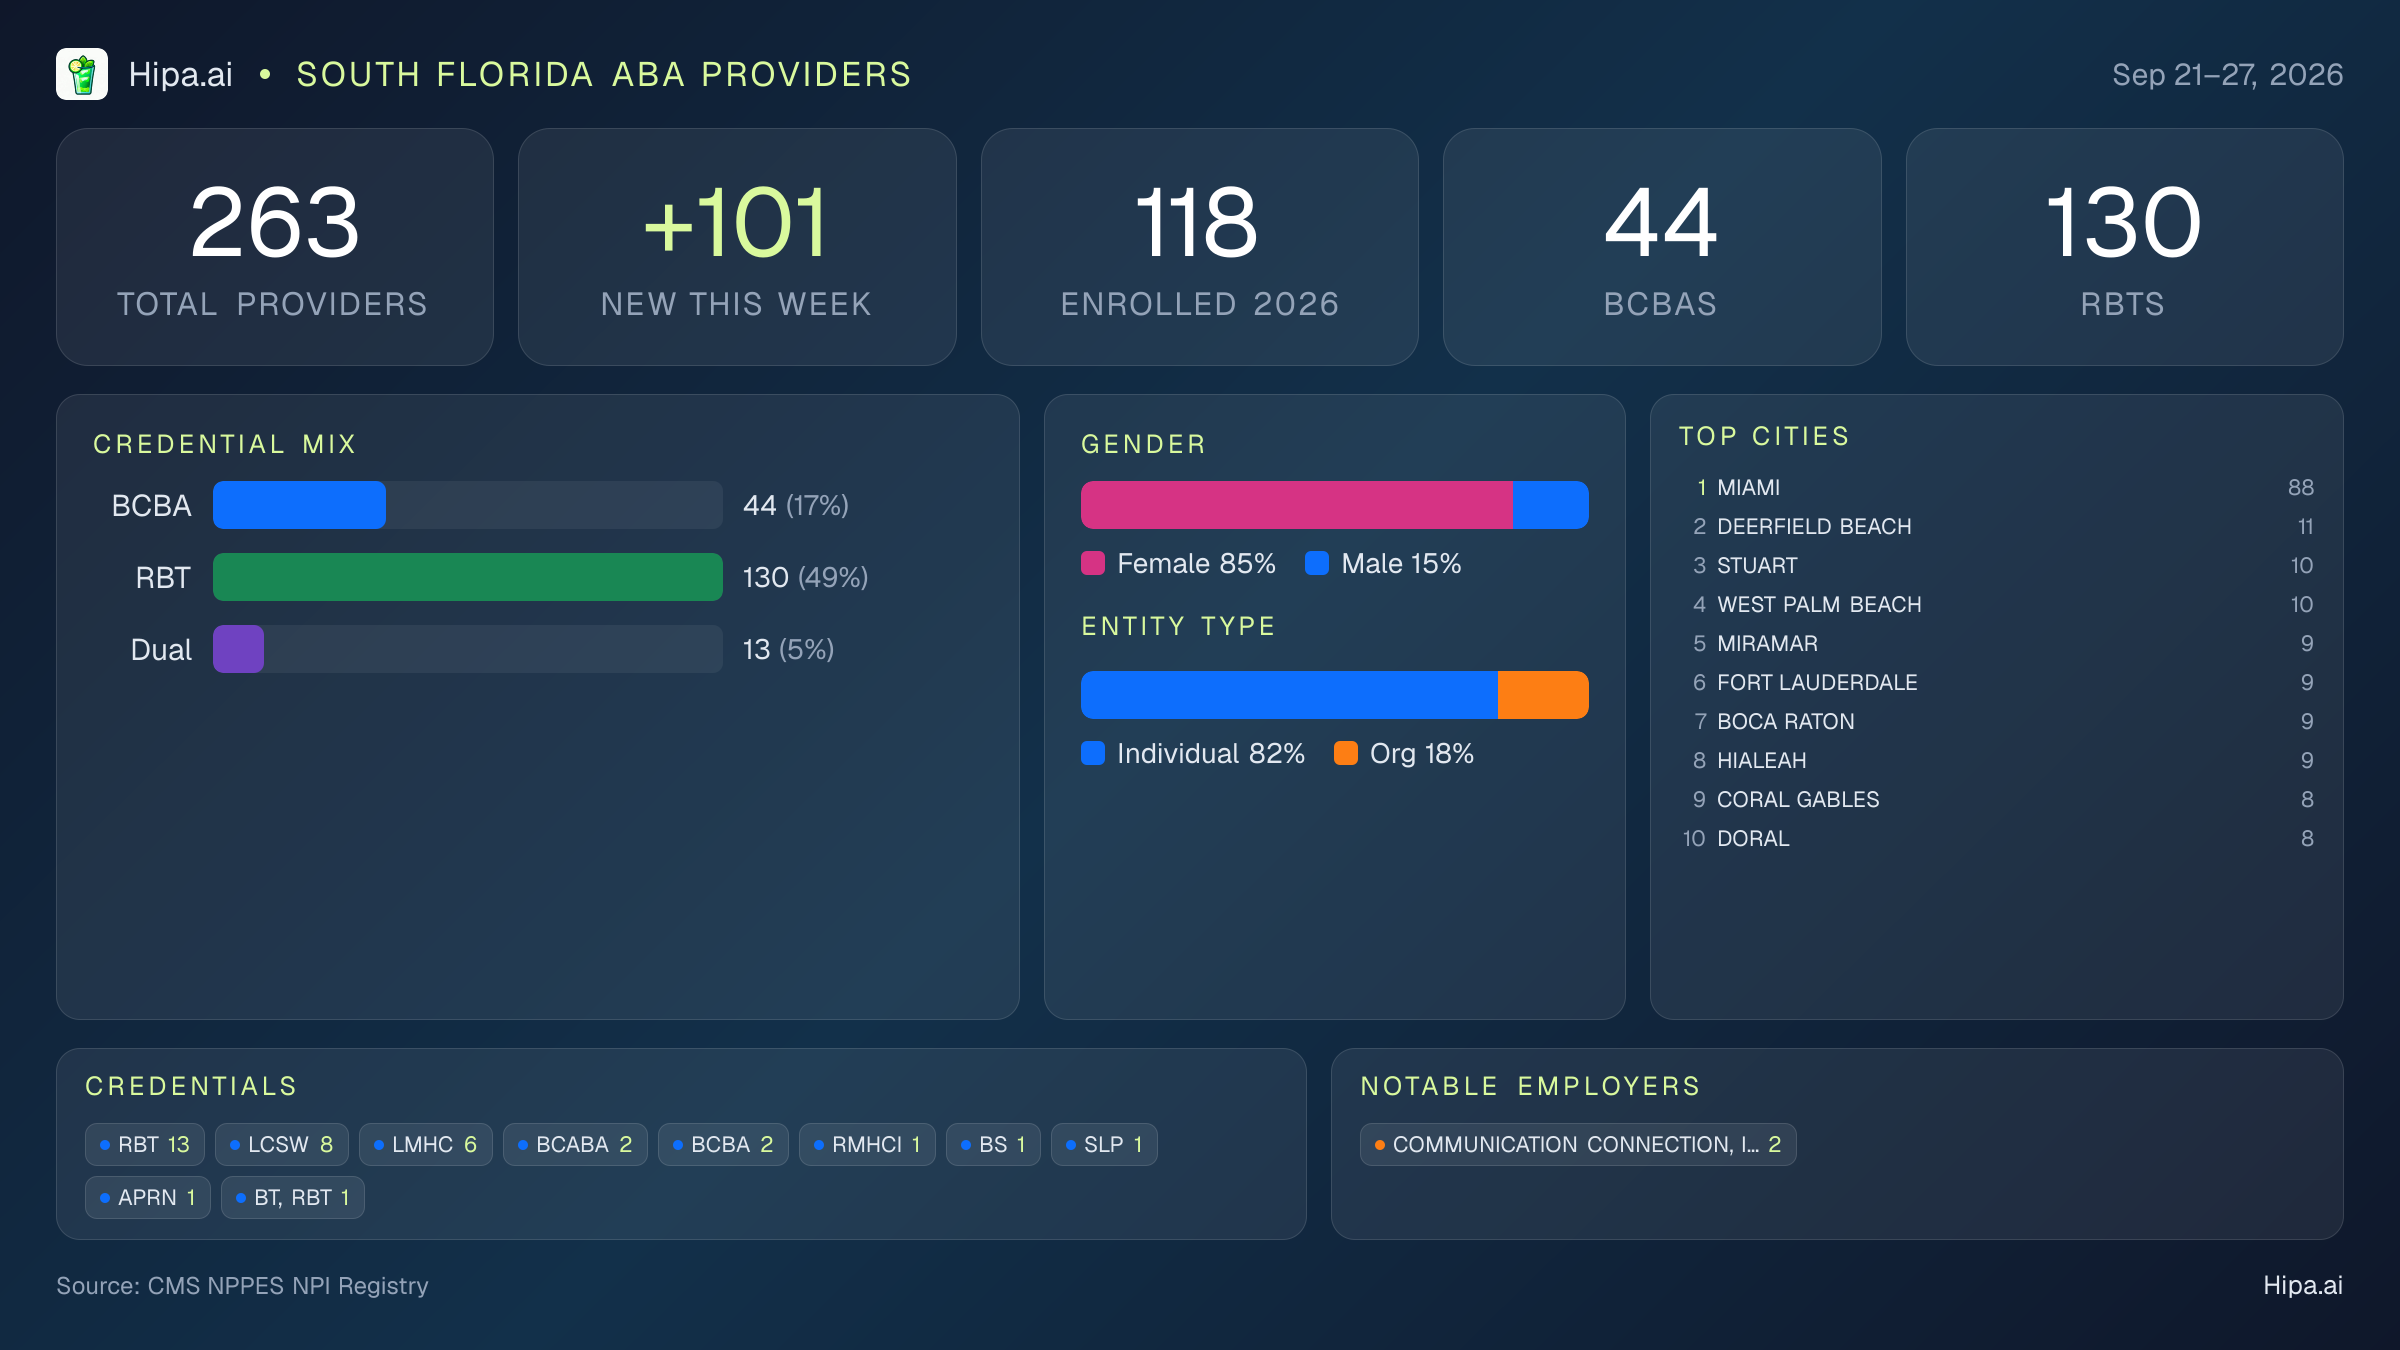Select the MIAMI row in Top Cities

coord(1997,487)
